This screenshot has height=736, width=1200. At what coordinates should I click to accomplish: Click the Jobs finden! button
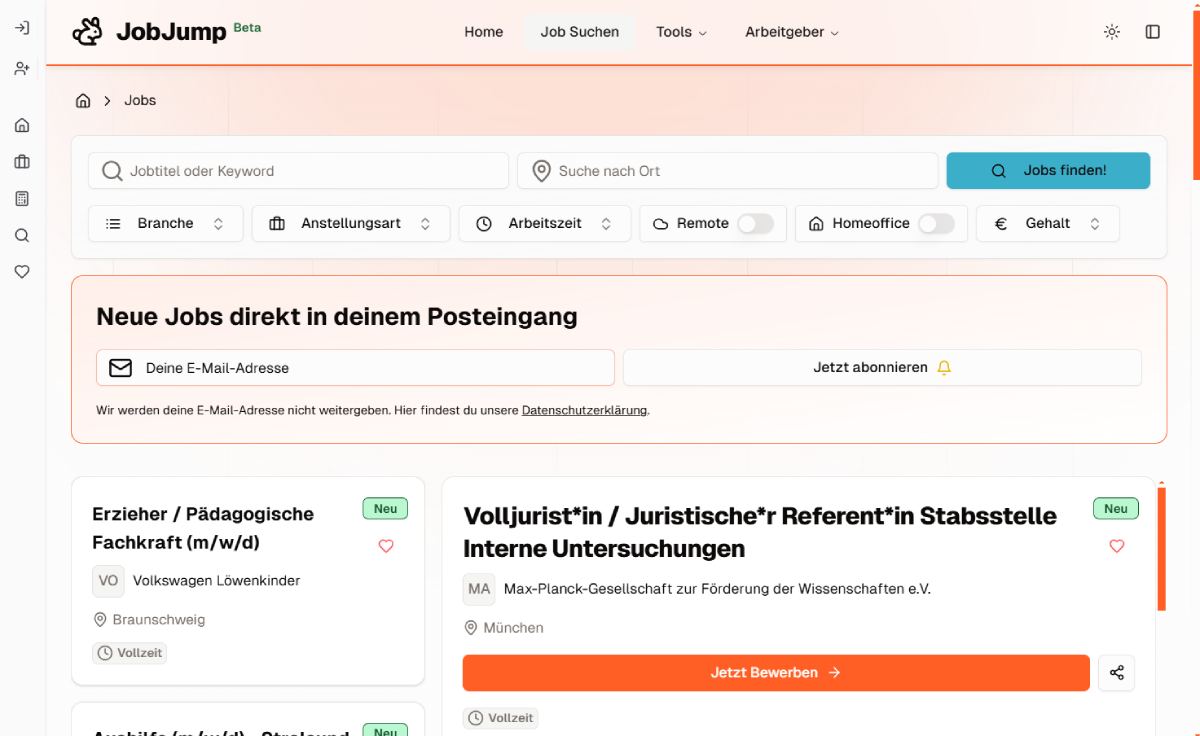point(1048,171)
